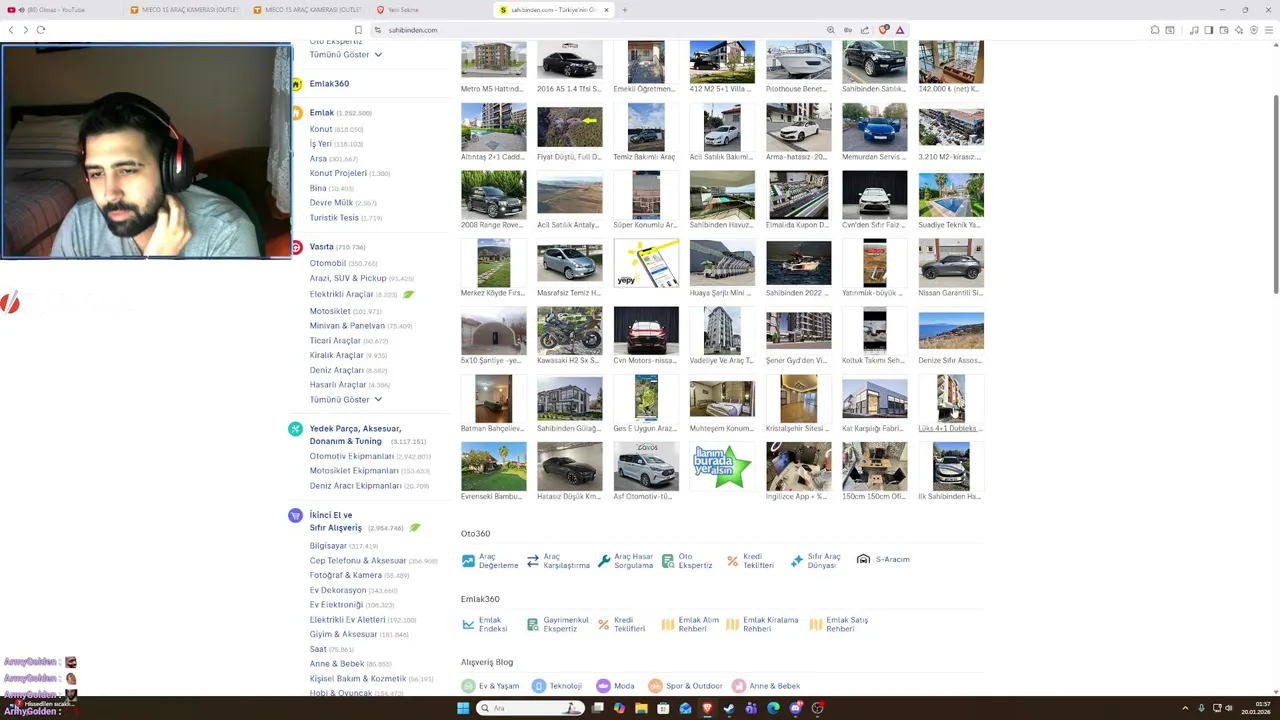
Task: Open Discord from the taskbar
Action: pyautogui.click(x=795, y=708)
